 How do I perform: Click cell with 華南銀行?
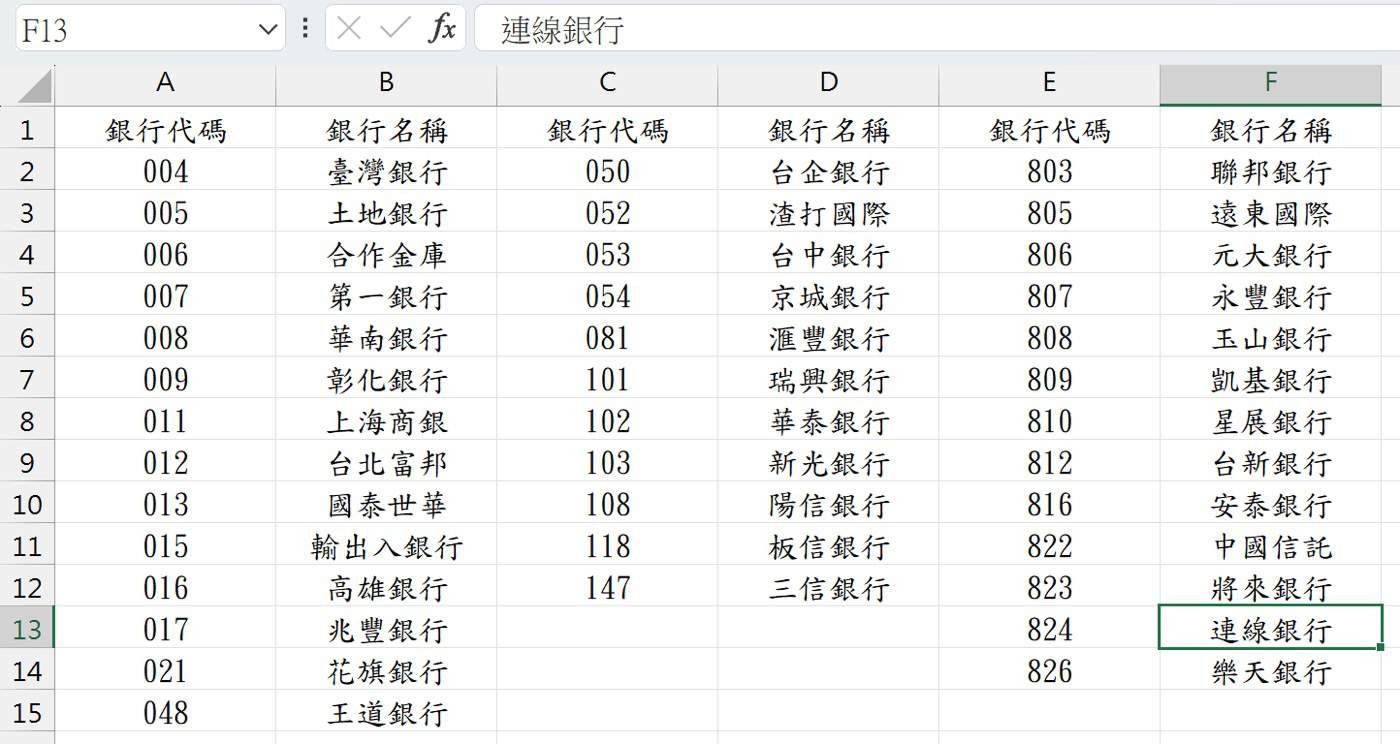click(x=386, y=338)
